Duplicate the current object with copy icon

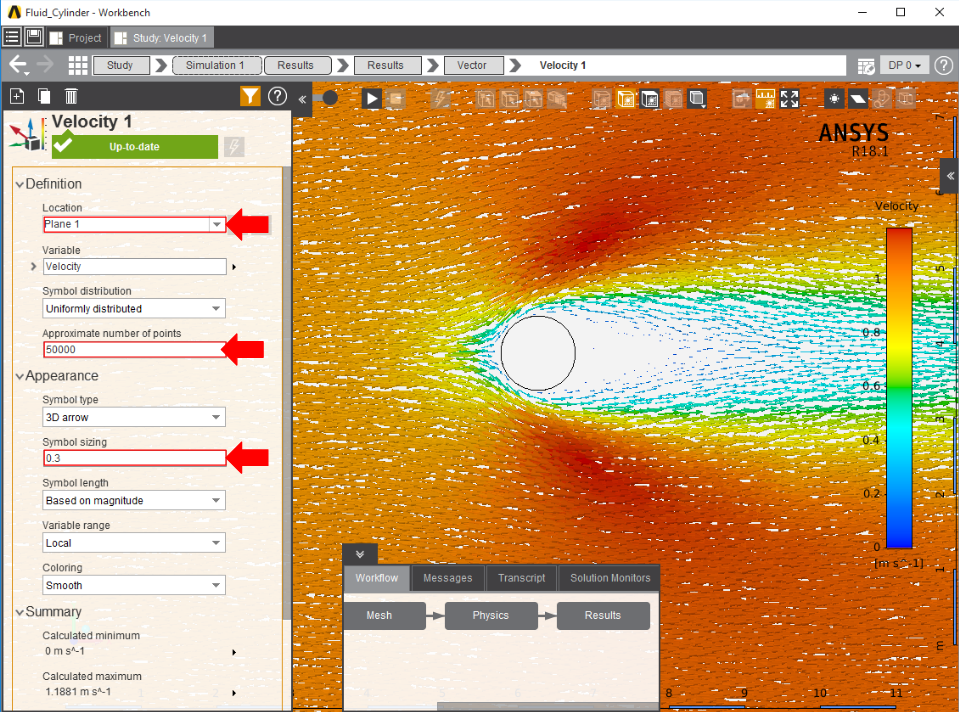click(x=44, y=96)
